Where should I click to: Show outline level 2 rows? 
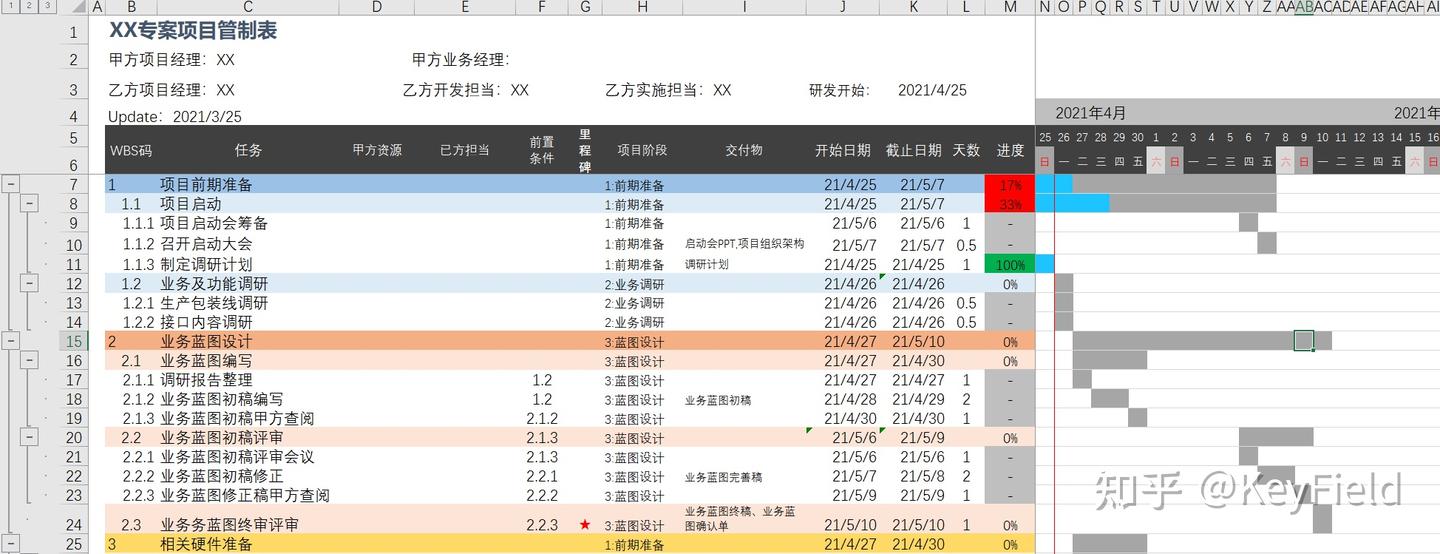click(x=29, y=6)
